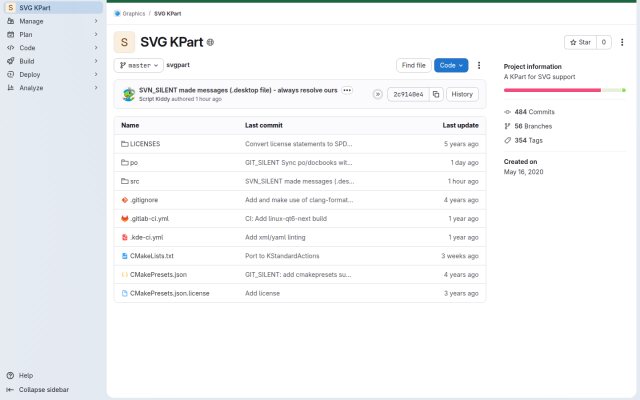Open the po folder
Image resolution: width=640 pixels, height=400 pixels.
point(133,162)
